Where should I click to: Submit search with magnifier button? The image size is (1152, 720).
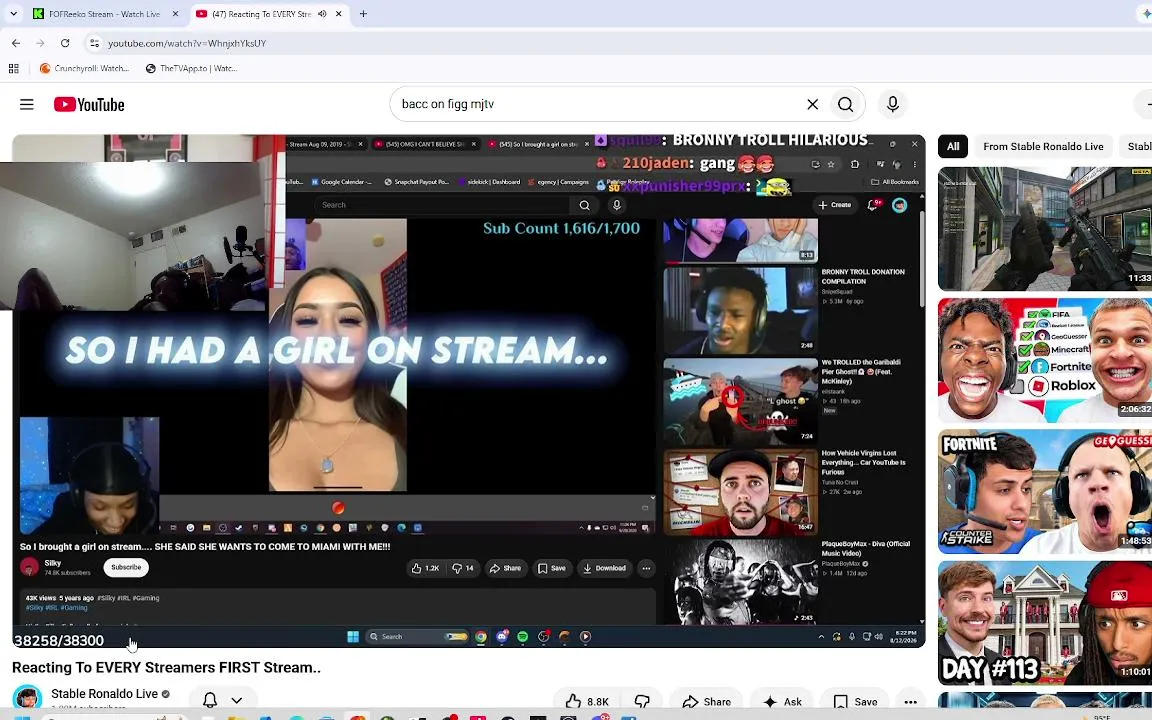point(846,104)
